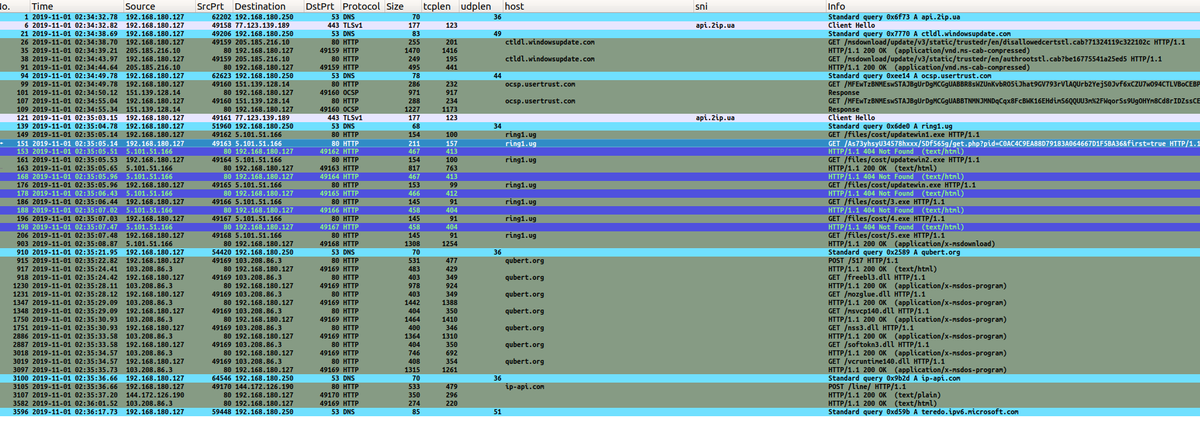
Task: Select packet 38 GET authrootstl.cab row
Action: [600, 58]
